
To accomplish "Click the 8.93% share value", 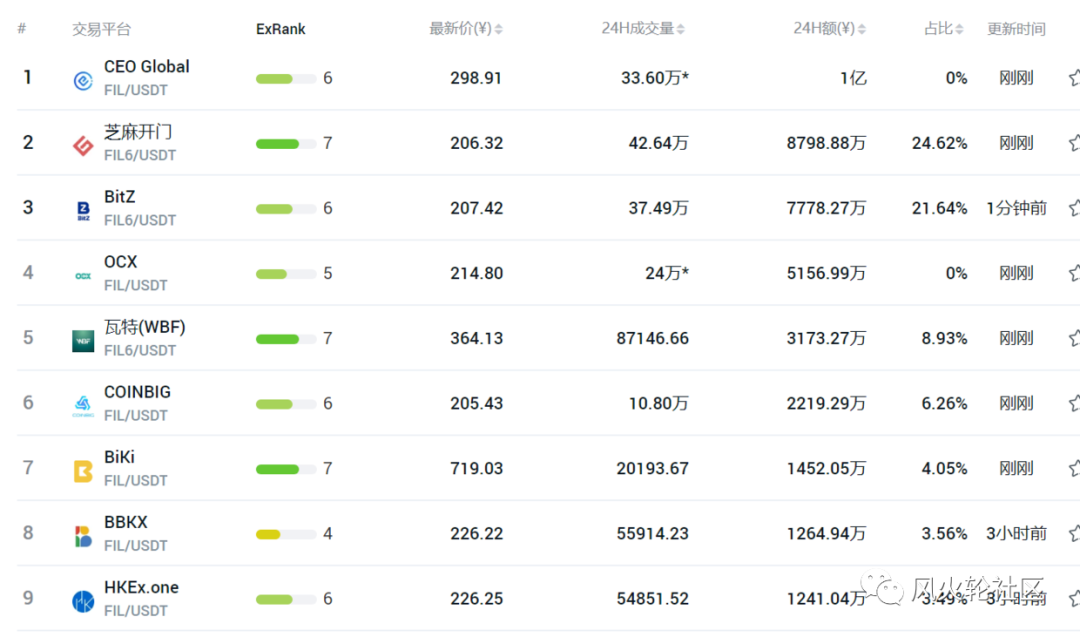I will click(x=944, y=338).
